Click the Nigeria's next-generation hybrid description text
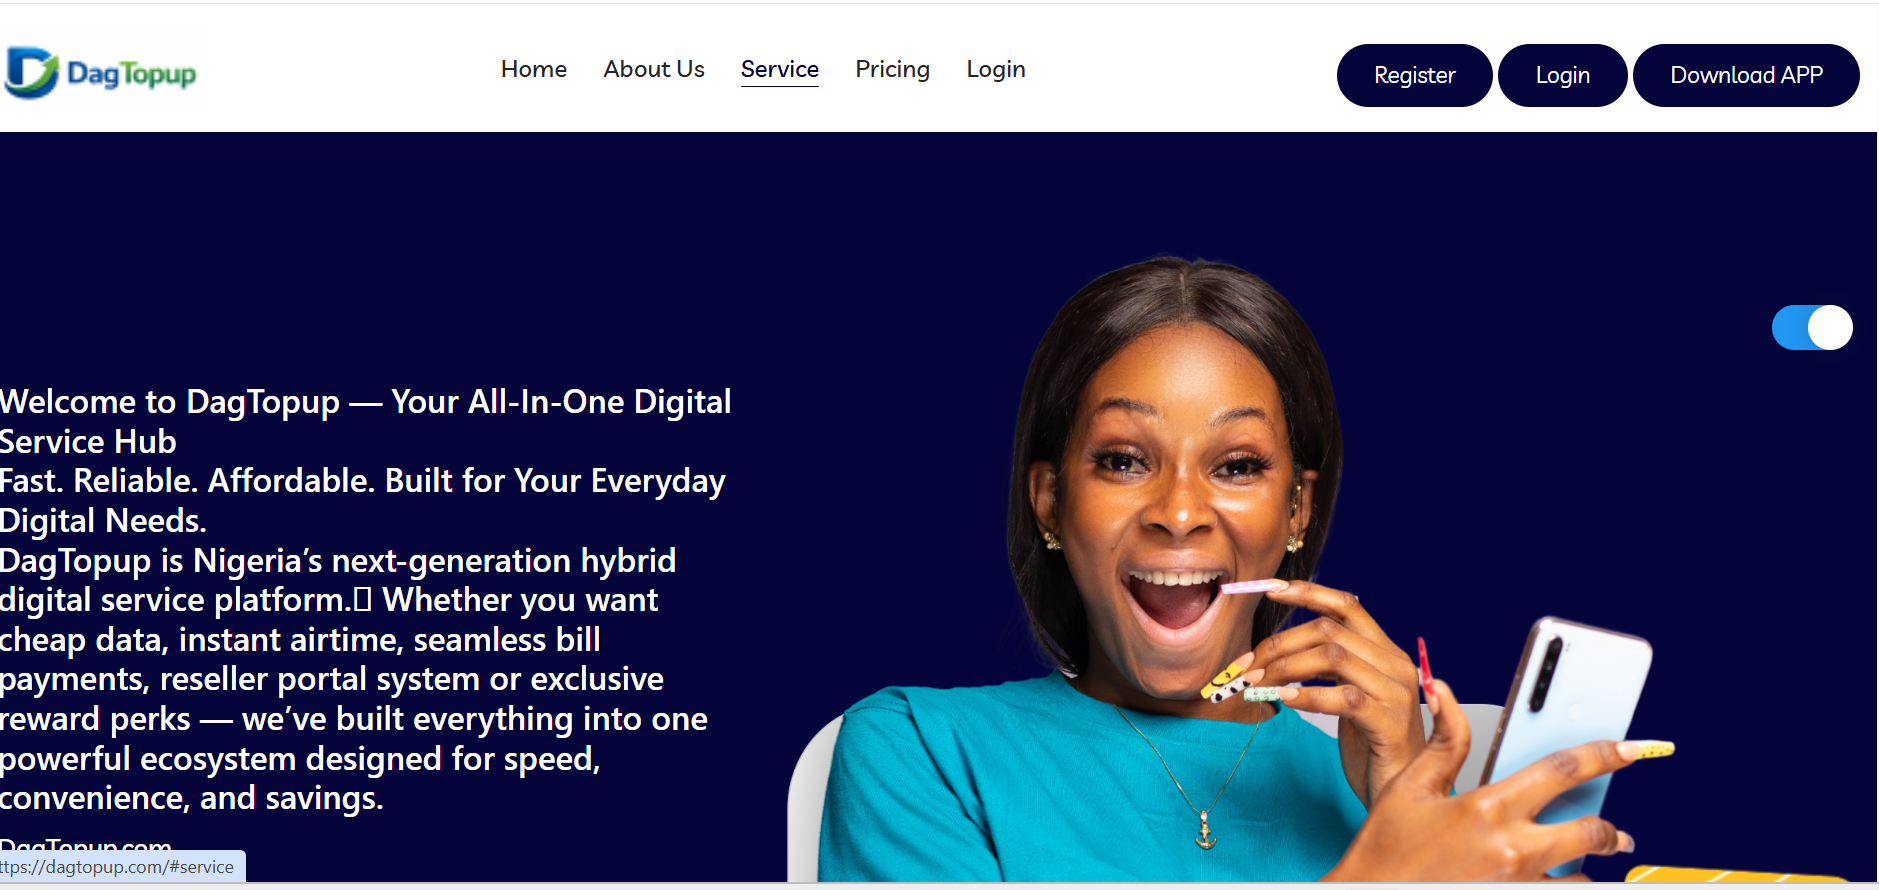The image size is (1879, 890). pos(354,679)
